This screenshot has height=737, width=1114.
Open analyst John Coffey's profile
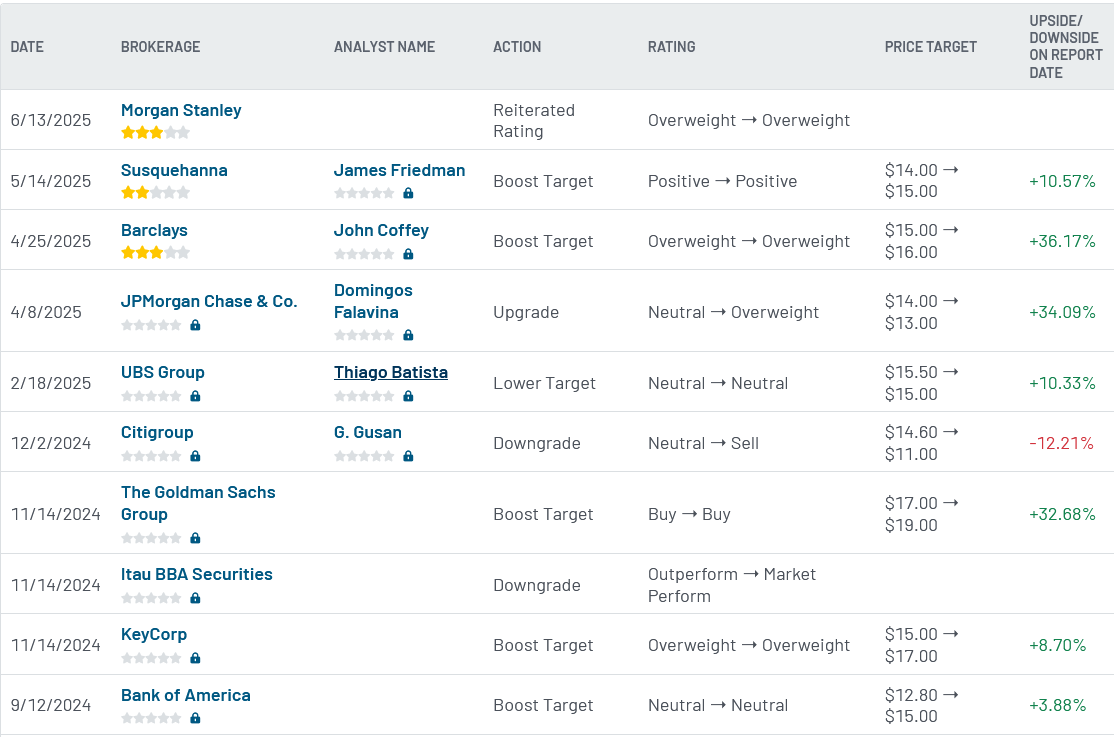(x=382, y=230)
